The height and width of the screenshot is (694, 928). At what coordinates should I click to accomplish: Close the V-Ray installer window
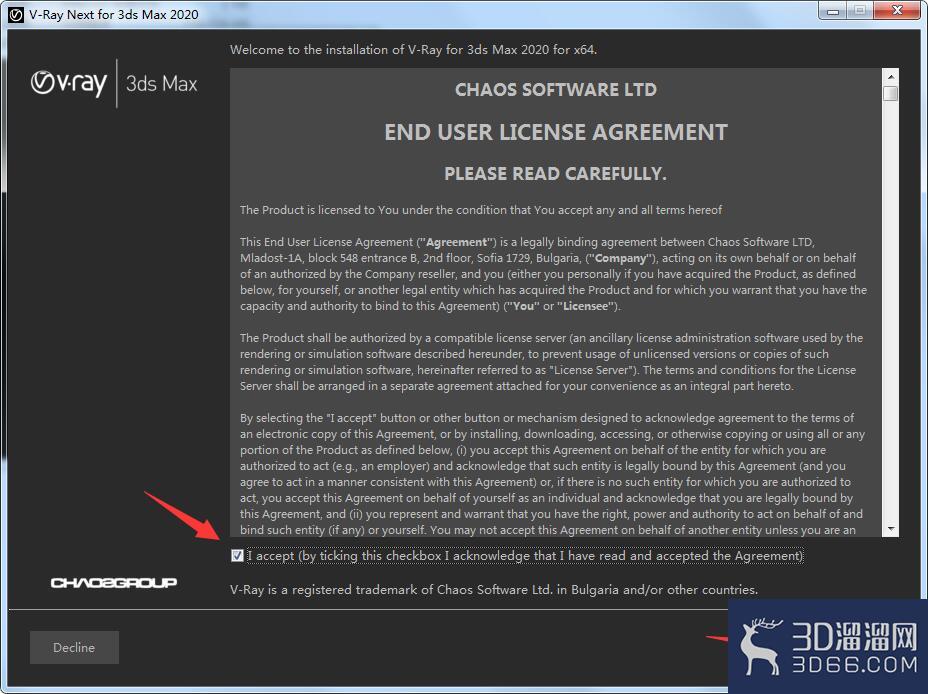click(x=897, y=11)
